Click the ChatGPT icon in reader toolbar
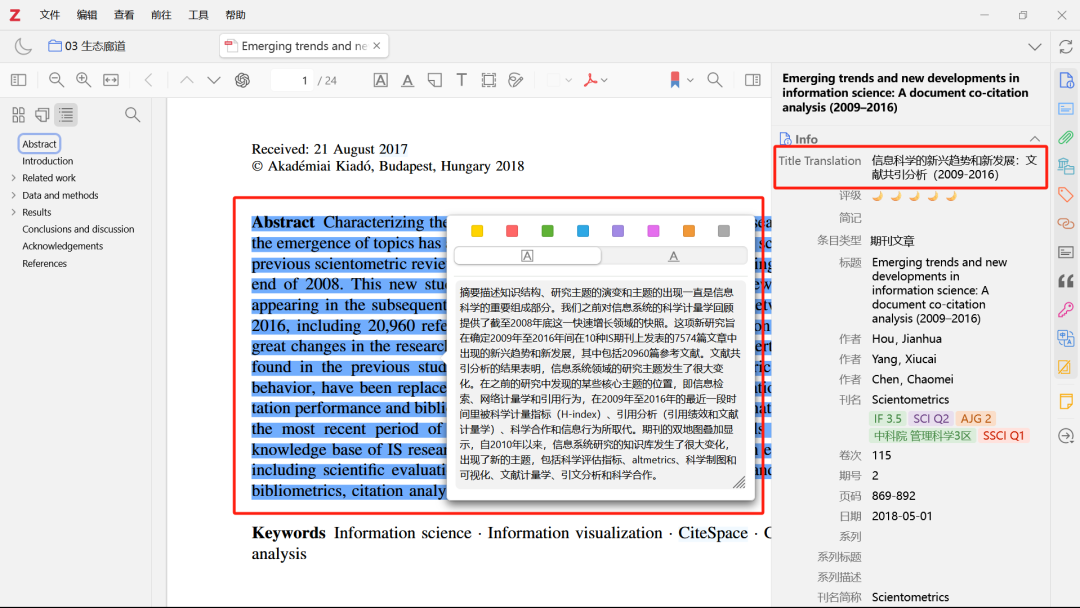The image size is (1080, 608). (x=242, y=80)
